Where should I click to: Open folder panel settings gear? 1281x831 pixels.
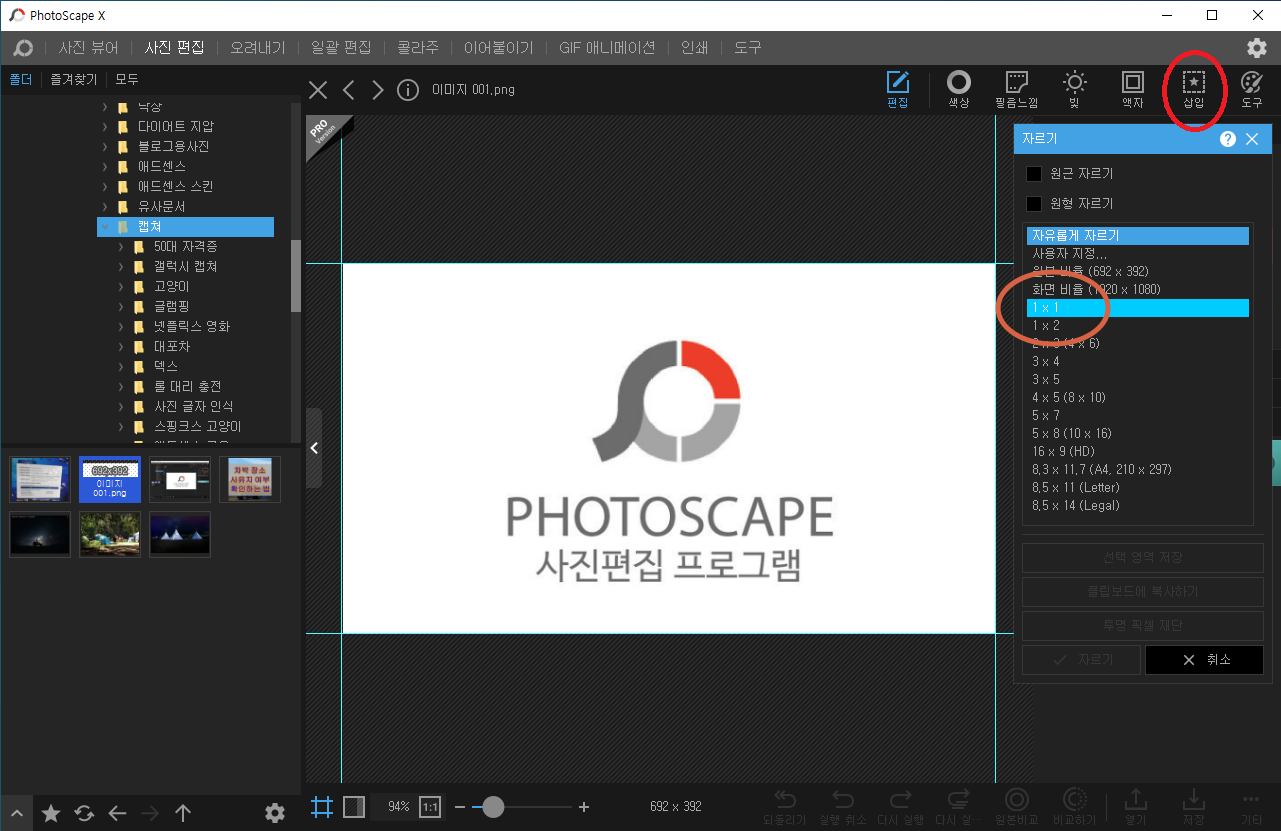[275, 813]
